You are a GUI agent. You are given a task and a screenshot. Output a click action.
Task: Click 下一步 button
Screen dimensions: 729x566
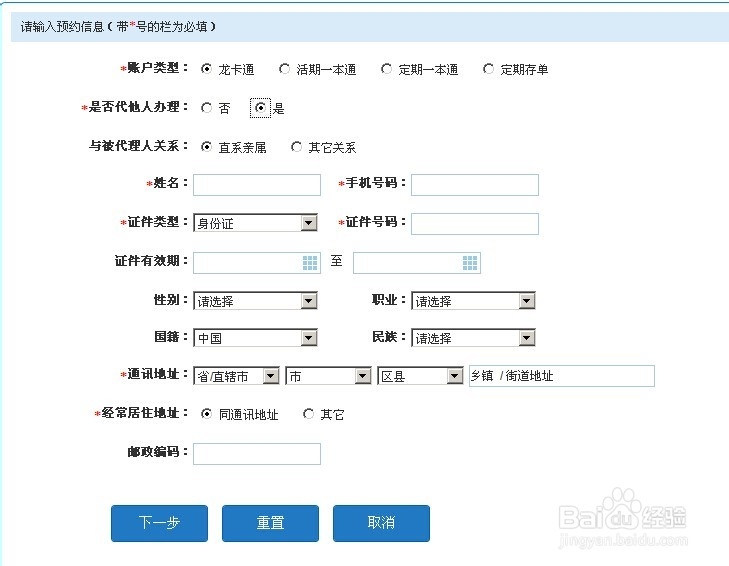pos(159,523)
